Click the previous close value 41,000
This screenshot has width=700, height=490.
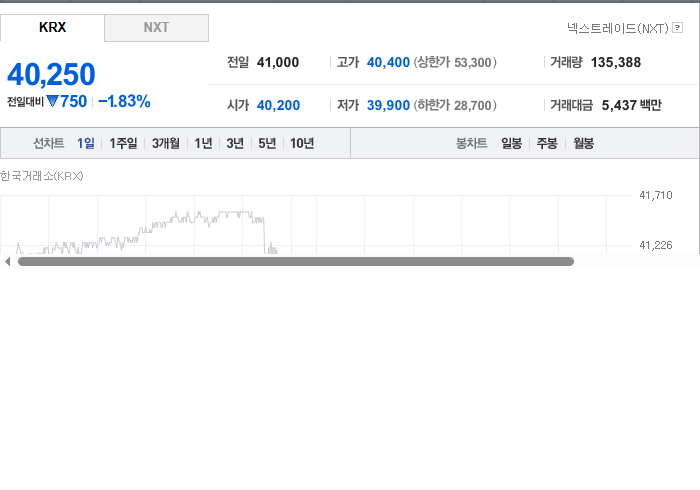278,62
